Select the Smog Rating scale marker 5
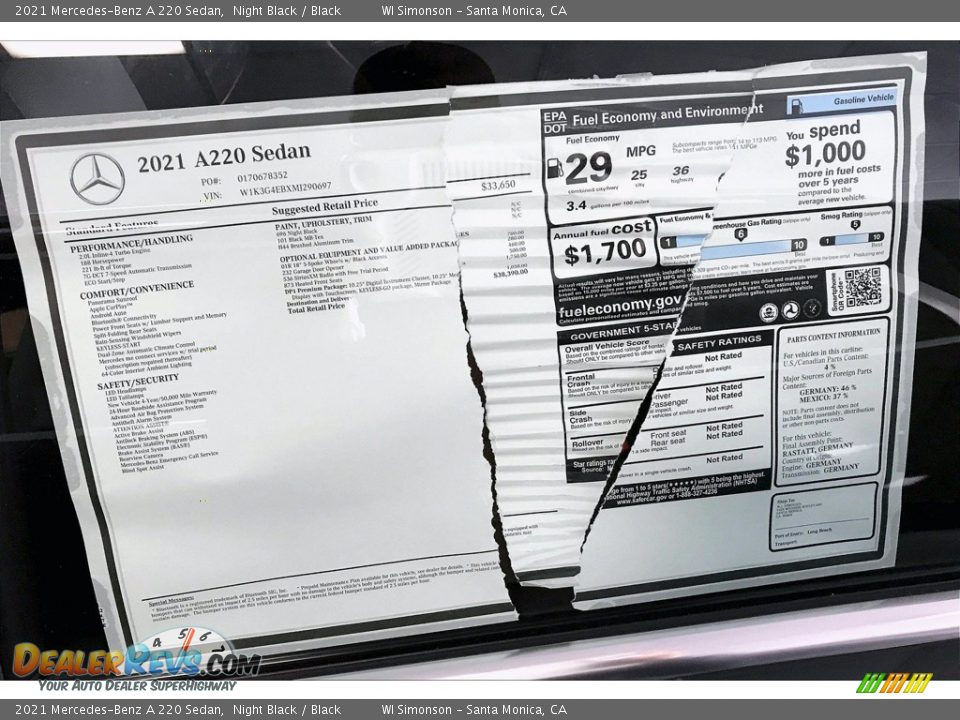The image size is (960, 720). (855, 225)
